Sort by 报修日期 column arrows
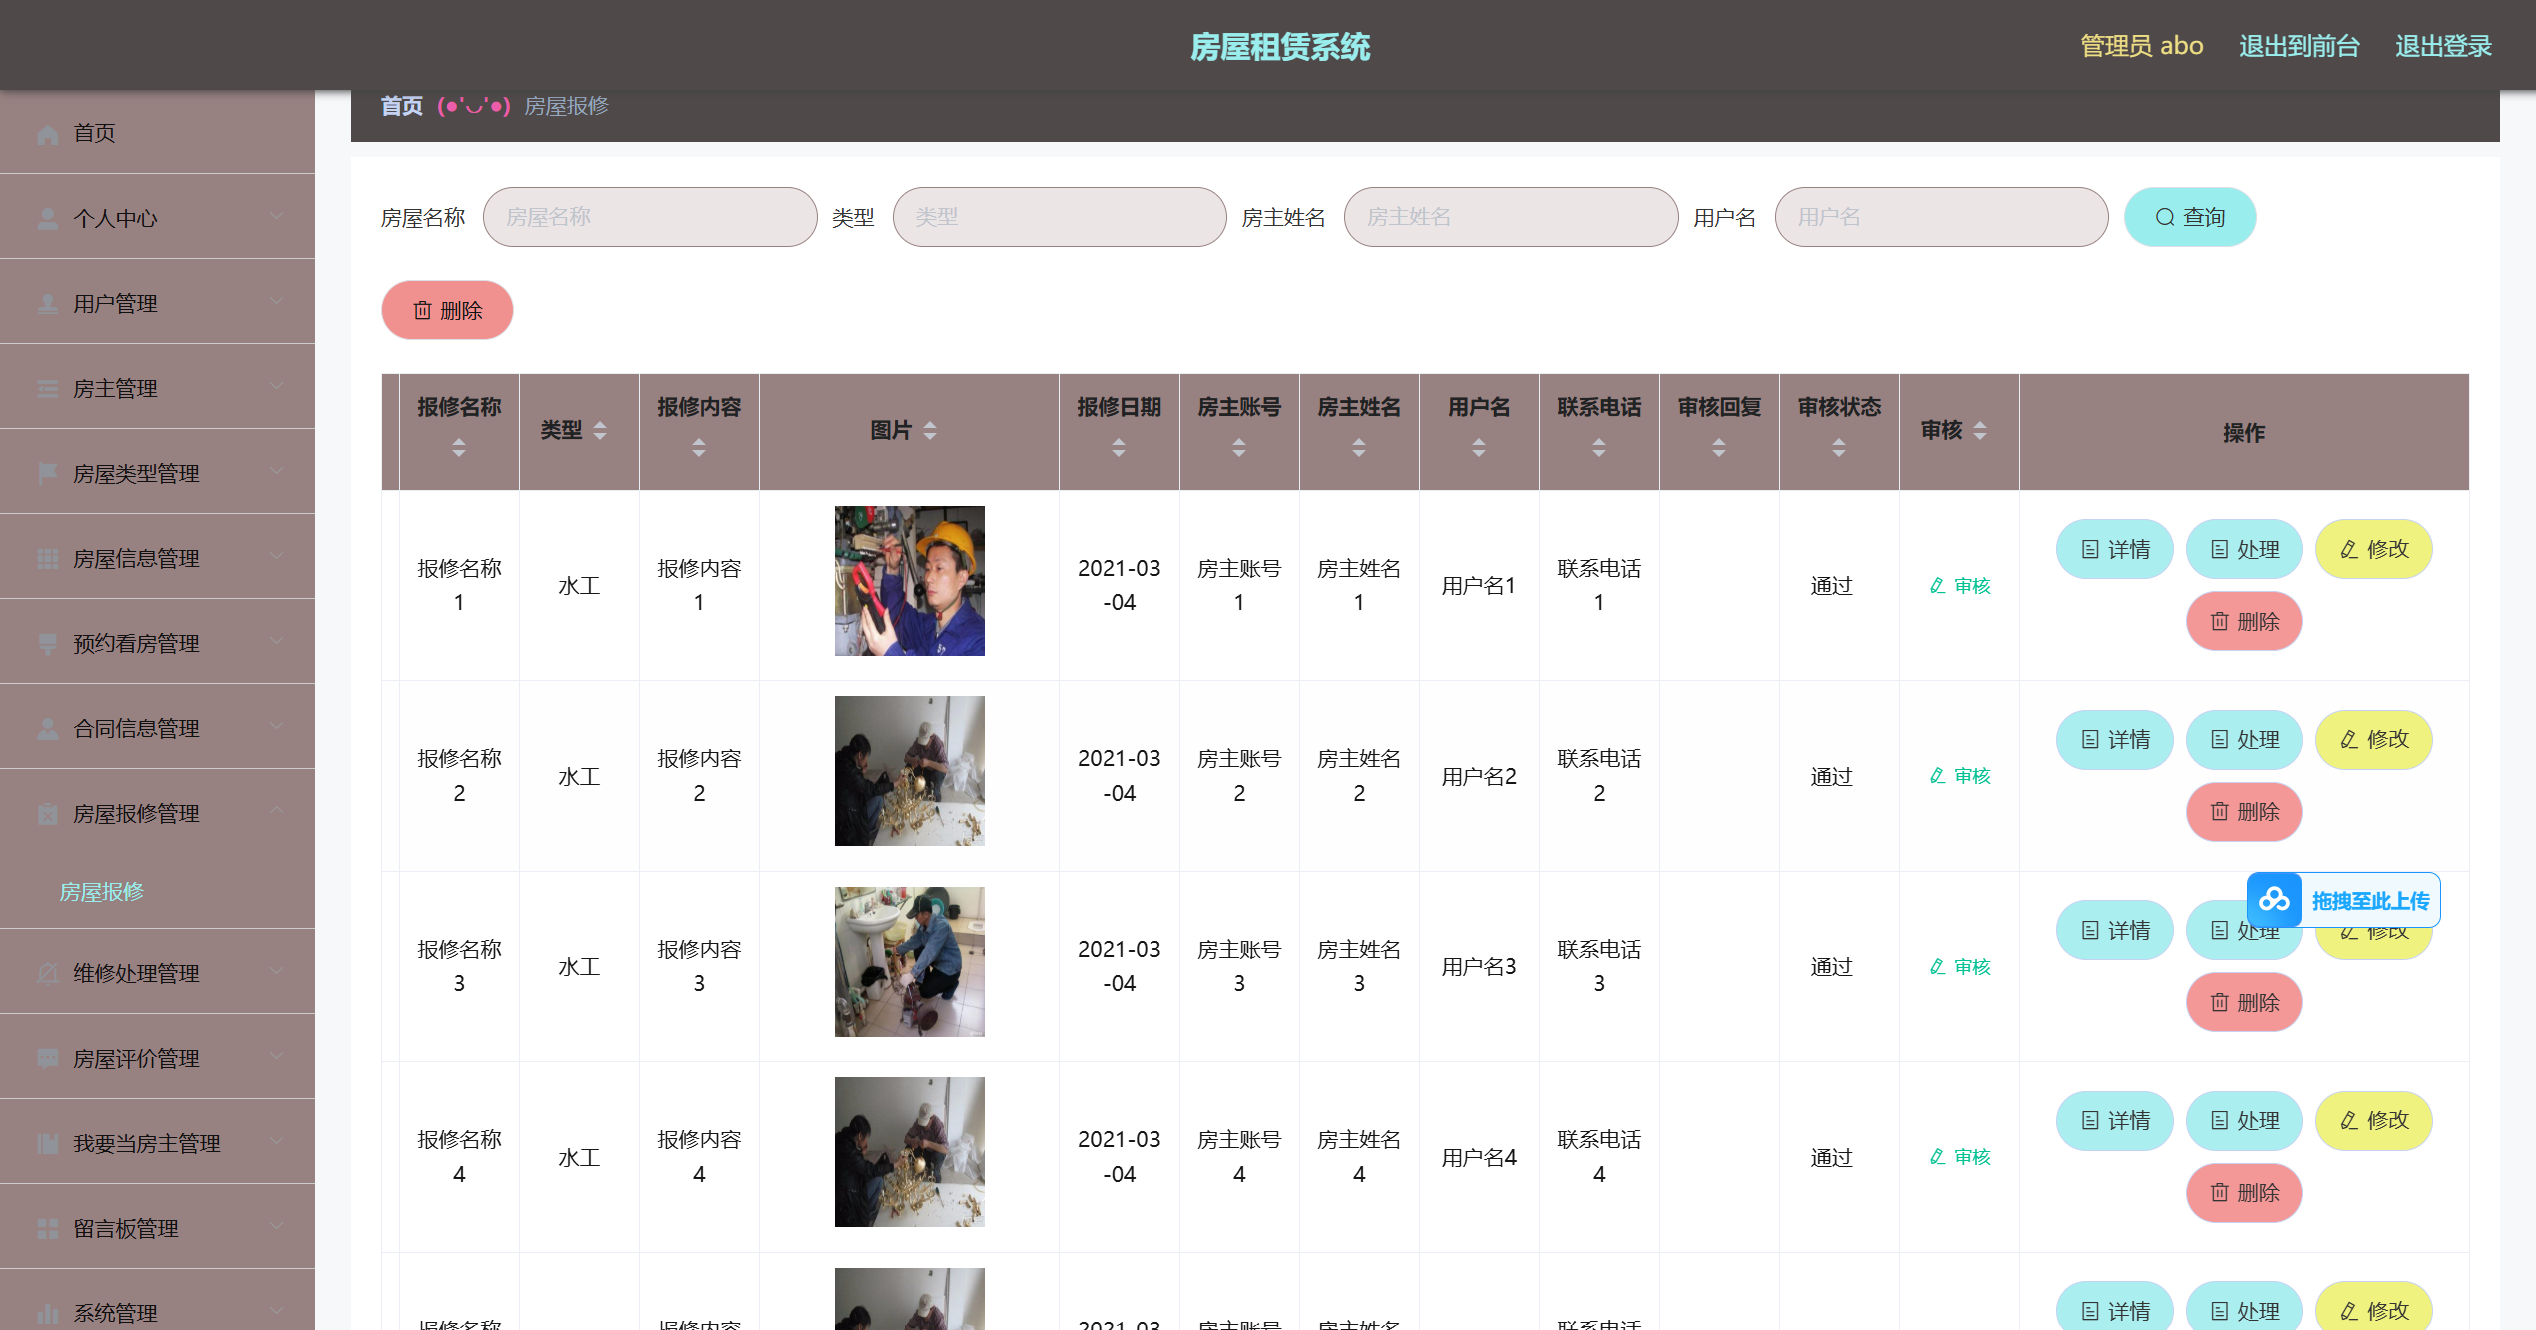 point(1119,448)
